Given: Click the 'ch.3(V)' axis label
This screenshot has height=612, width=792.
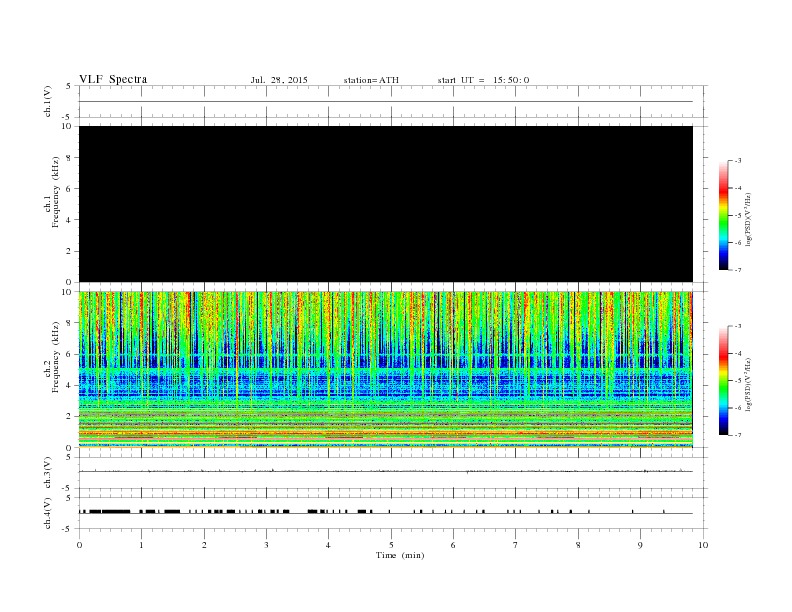Looking at the screenshot, I should pos(47,472).
